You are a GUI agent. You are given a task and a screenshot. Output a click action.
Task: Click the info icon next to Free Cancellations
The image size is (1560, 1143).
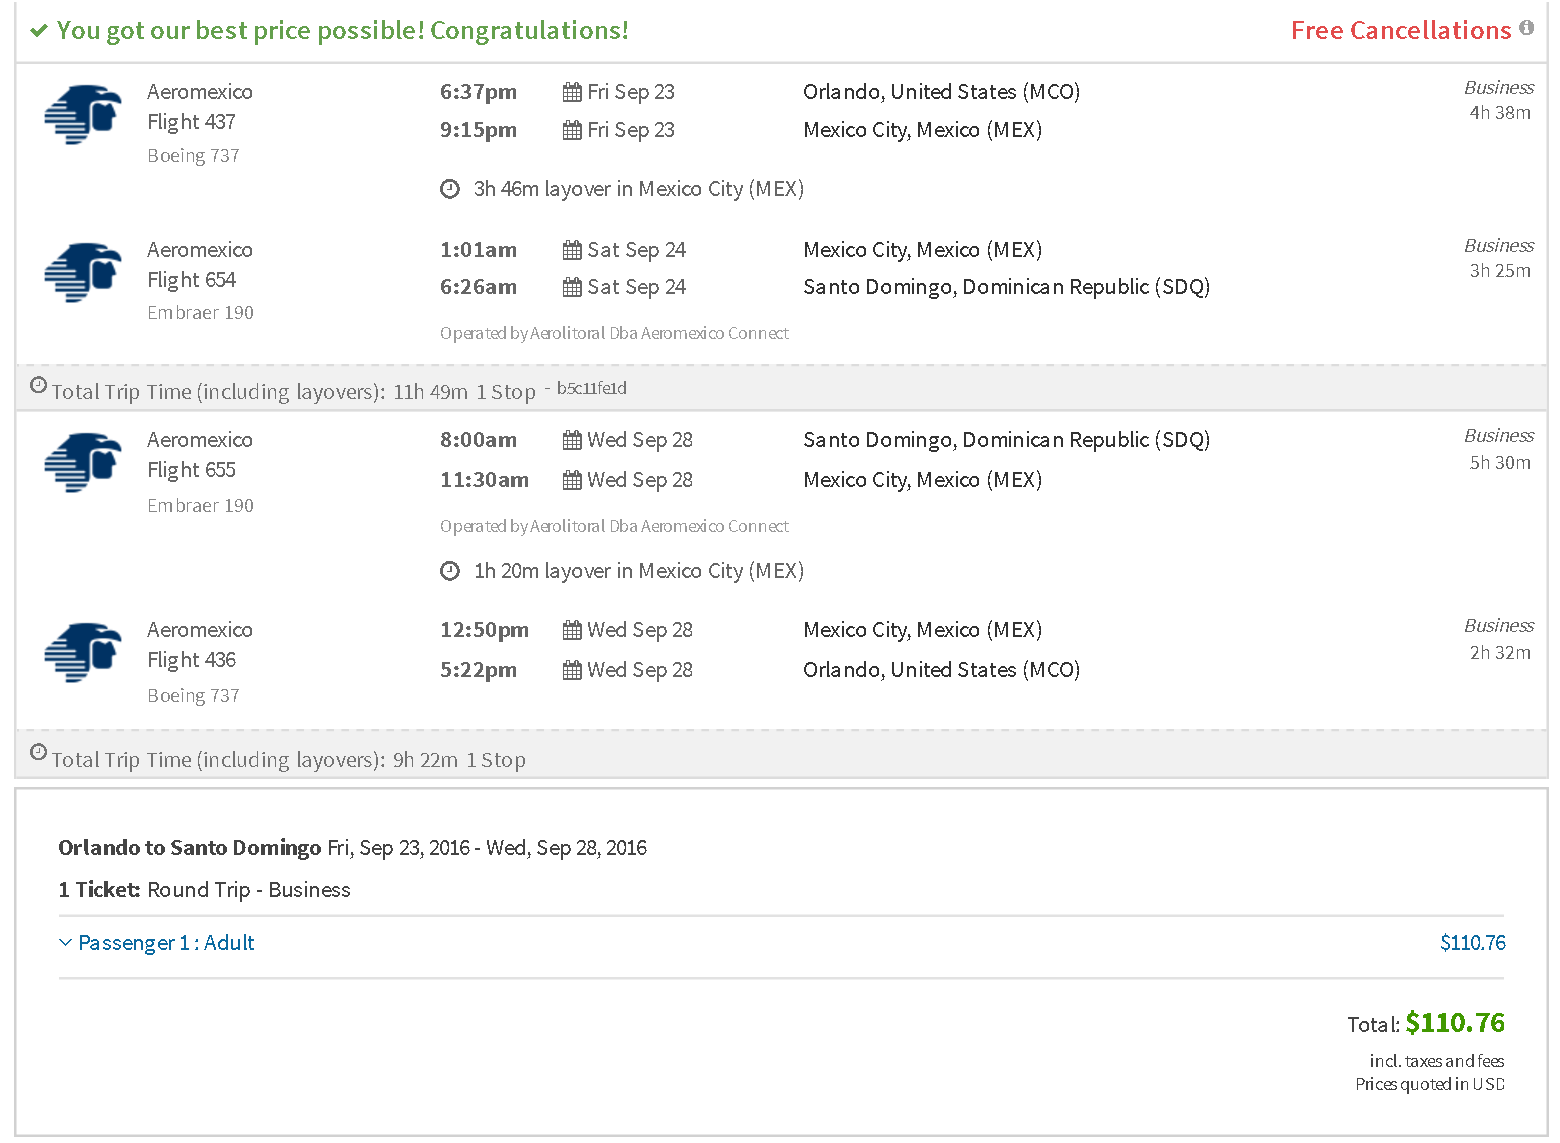[1526, 28]
